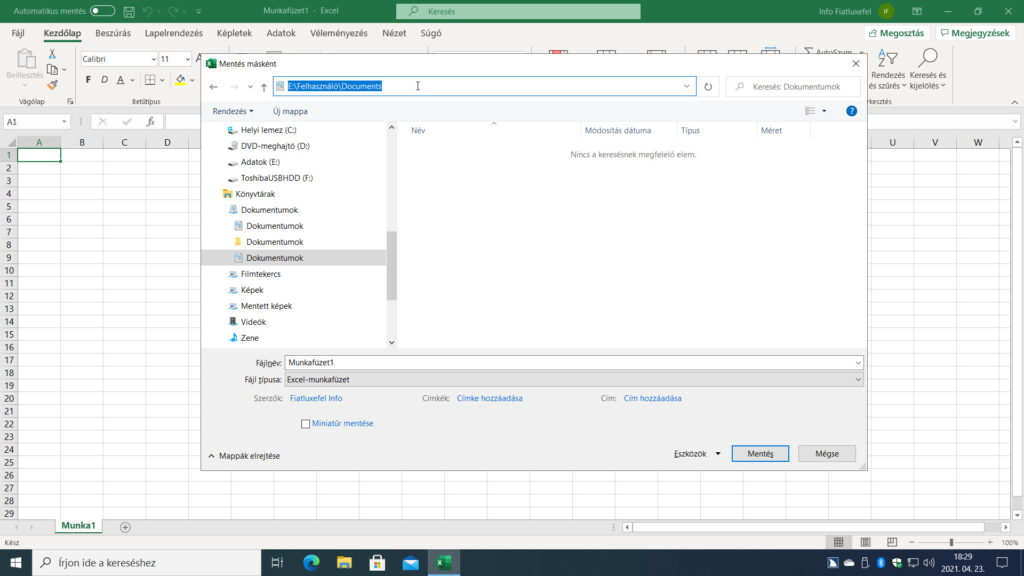Click the Keresés: Dokumentumok search field
Viewport: 1024px width, 576px height.
pyautogui.click(x=793, y=86)
